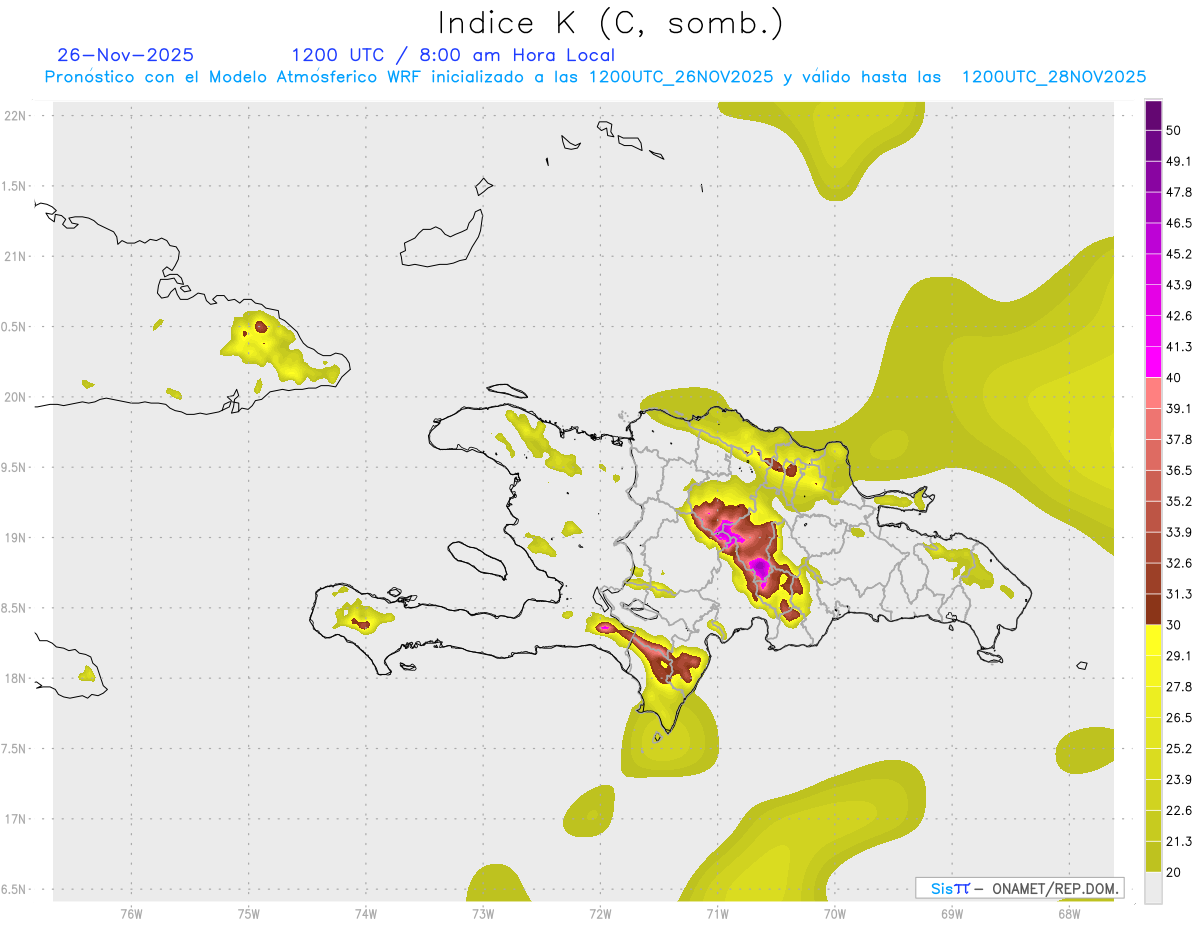Click the "76W" longitude label
Screen dimensions: 1200x927
131,913
